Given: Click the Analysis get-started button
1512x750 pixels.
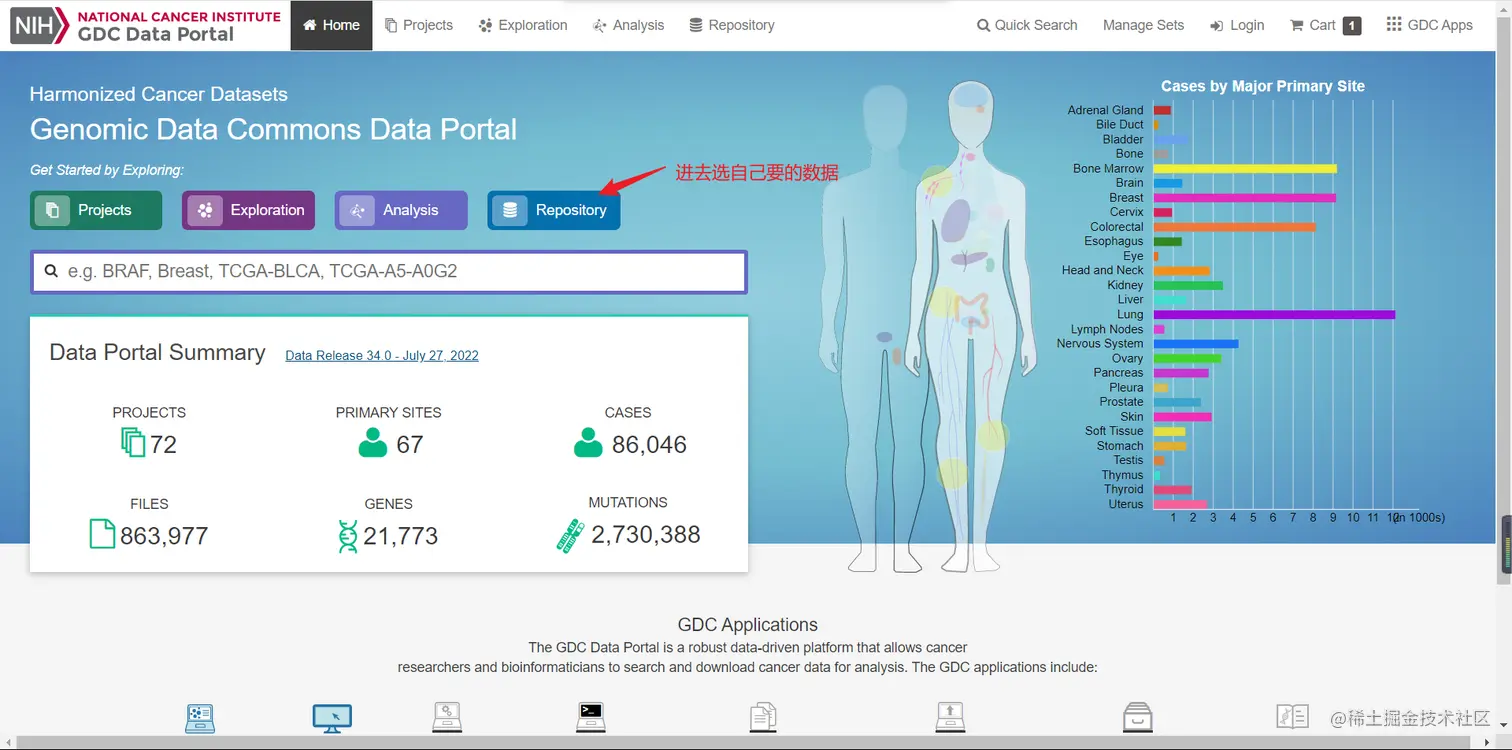Looking at the screenshot, I should (401, 210).
